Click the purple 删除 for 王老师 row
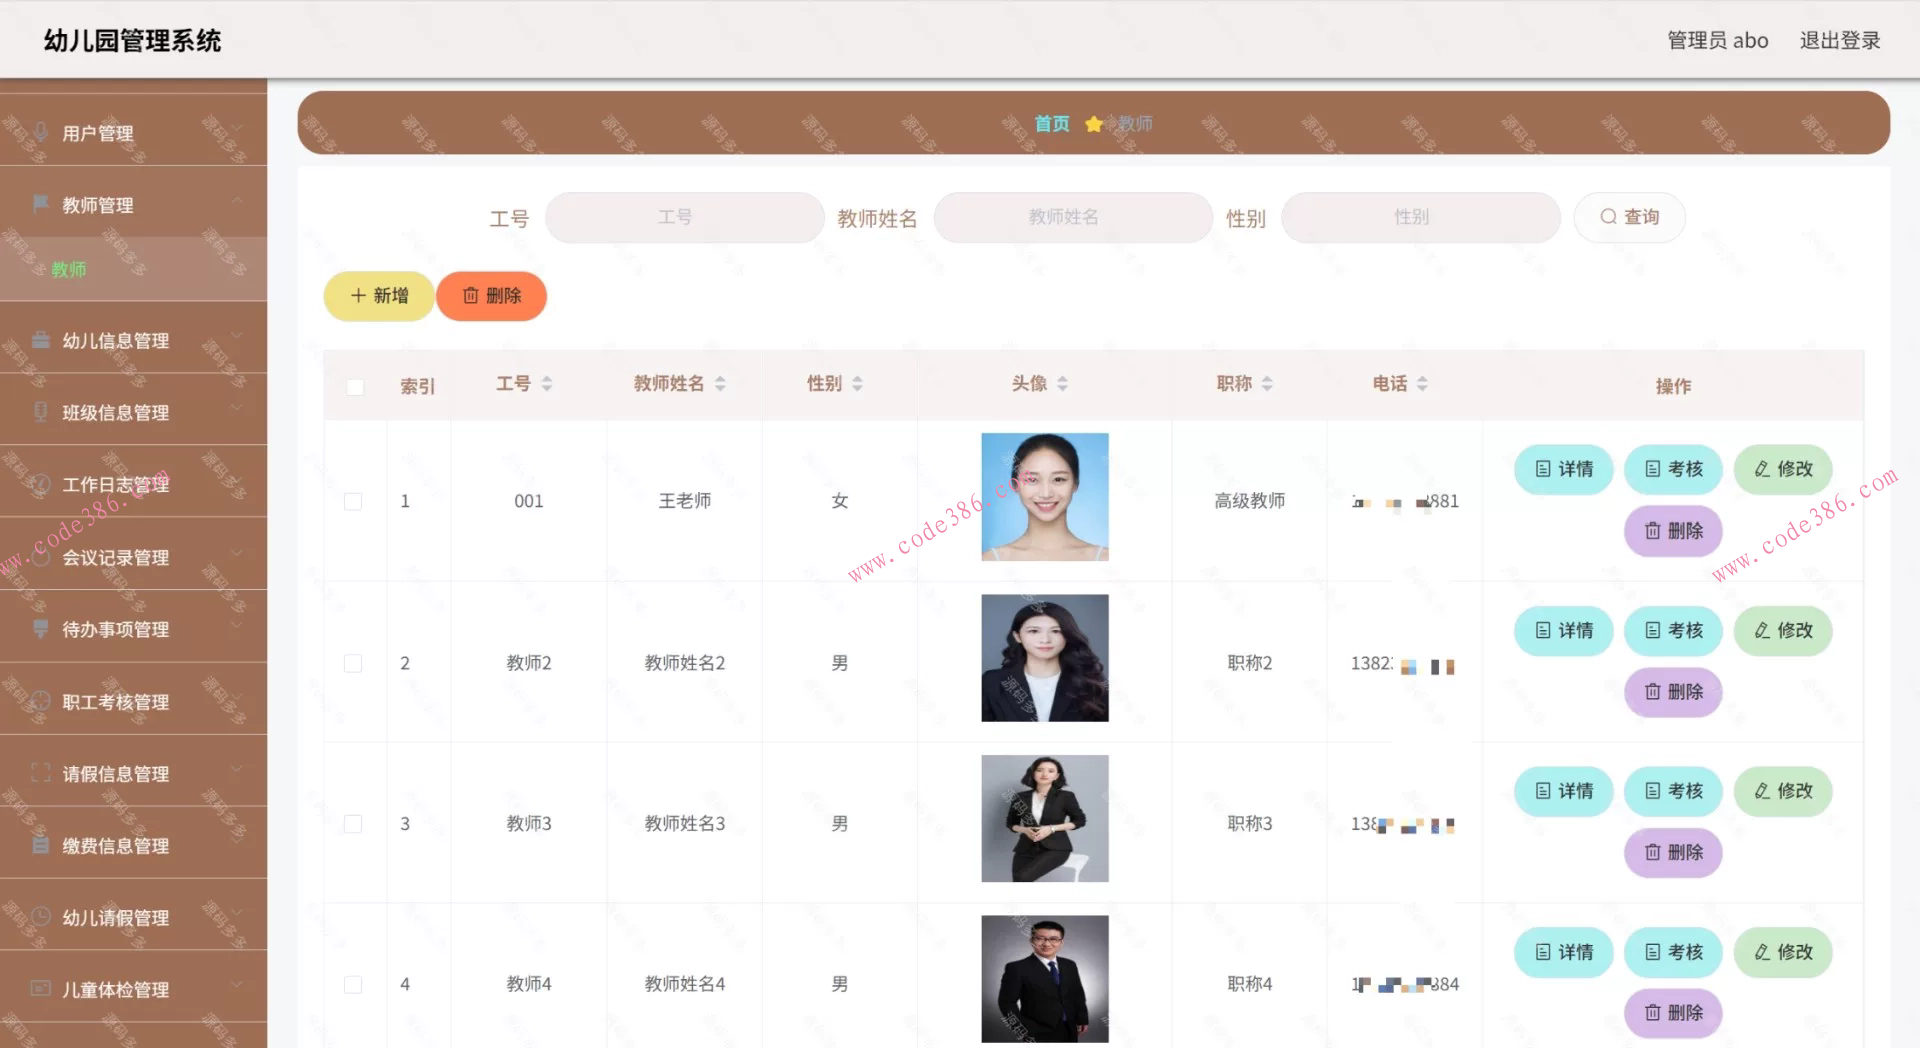Viewport: 1920px width, 1048px height. tap(1674, 531)
